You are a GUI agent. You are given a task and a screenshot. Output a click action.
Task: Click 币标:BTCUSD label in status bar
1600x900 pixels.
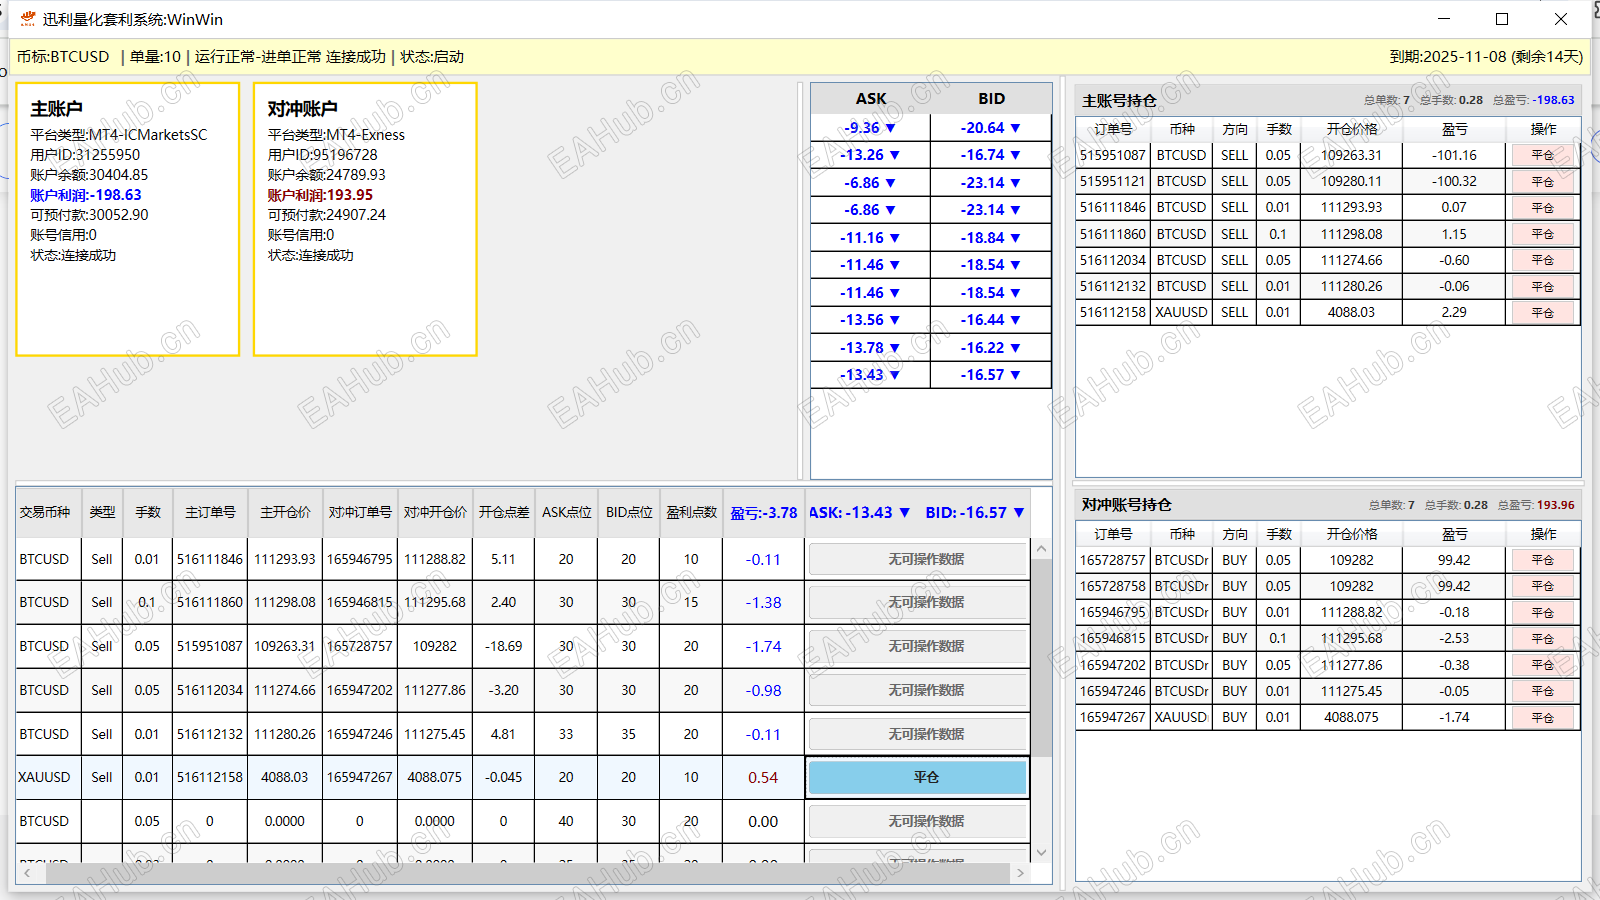coord(63,57)
